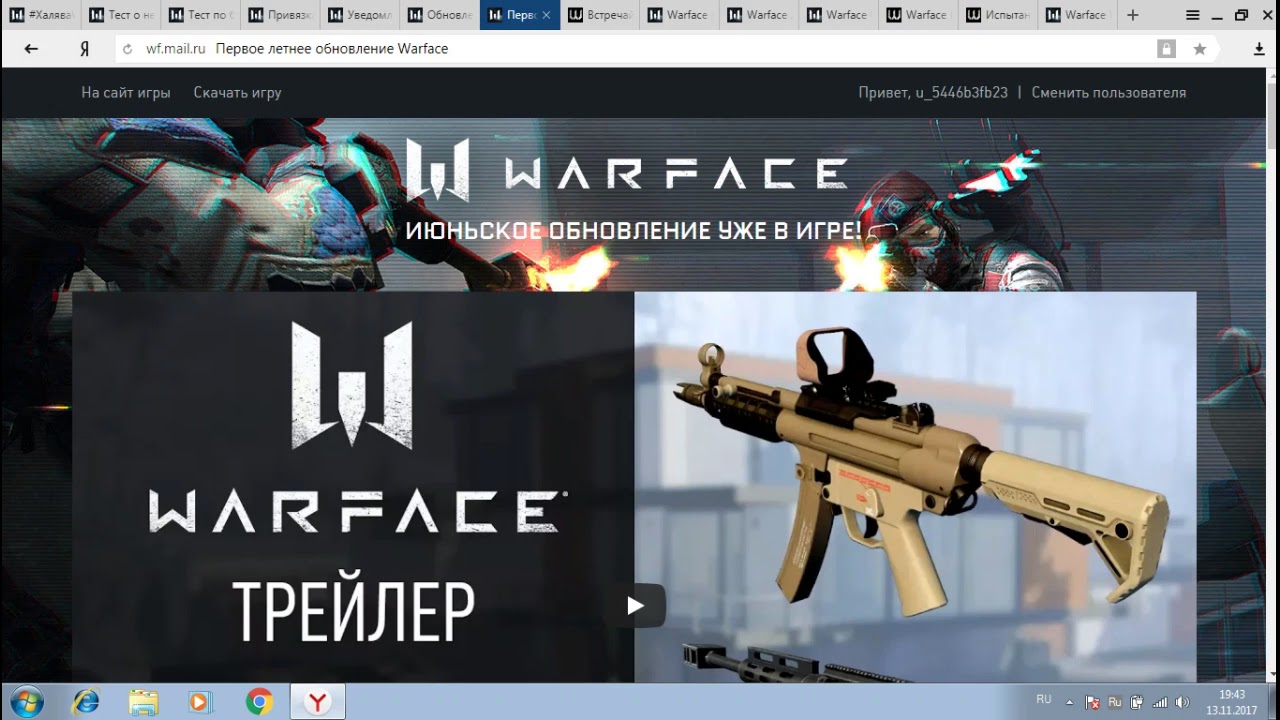Launch Internet Explorer from the taskbar

coord(86,702)
